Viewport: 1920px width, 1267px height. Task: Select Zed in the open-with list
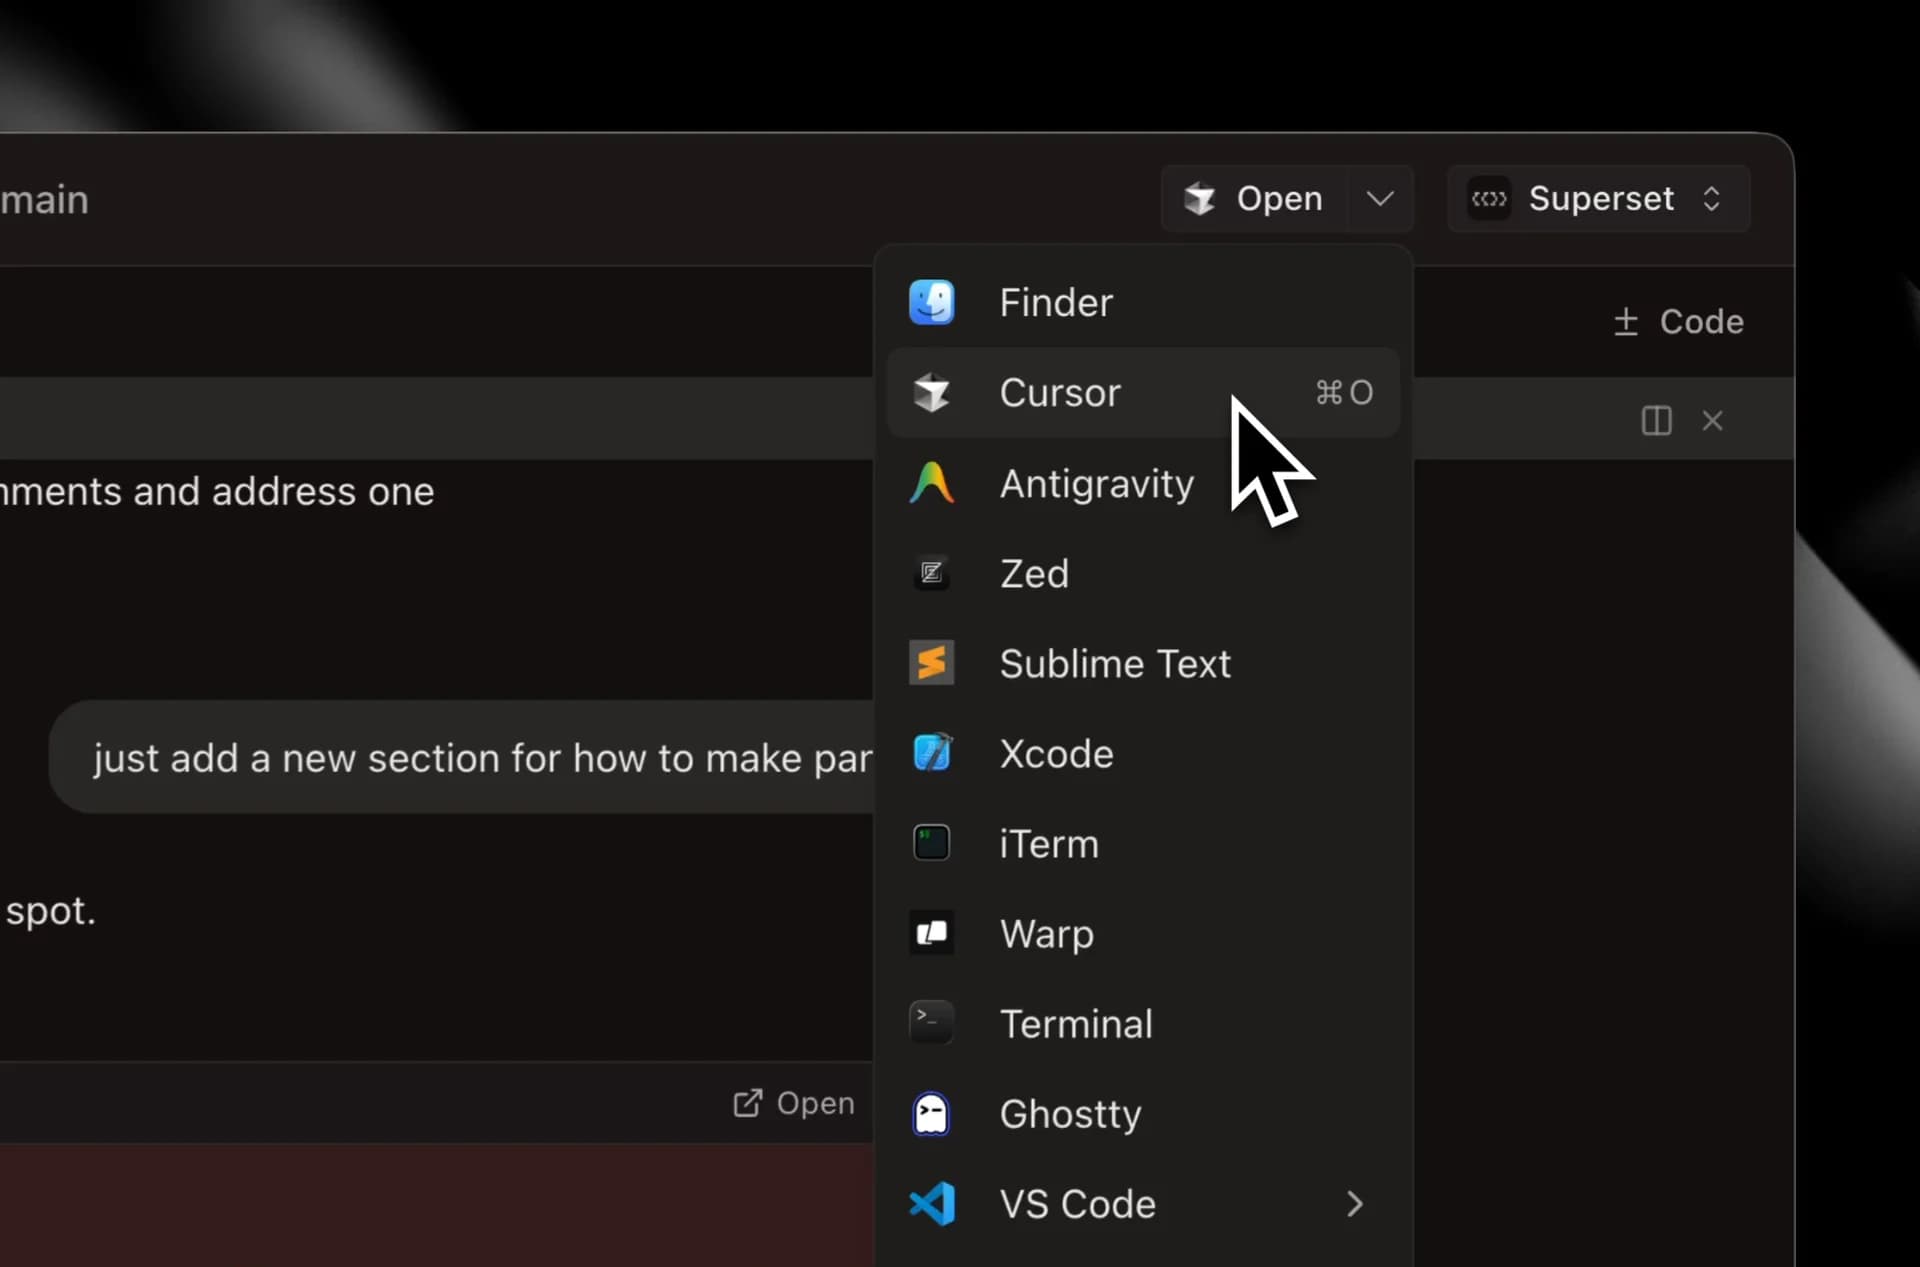tap(1034, 573)
